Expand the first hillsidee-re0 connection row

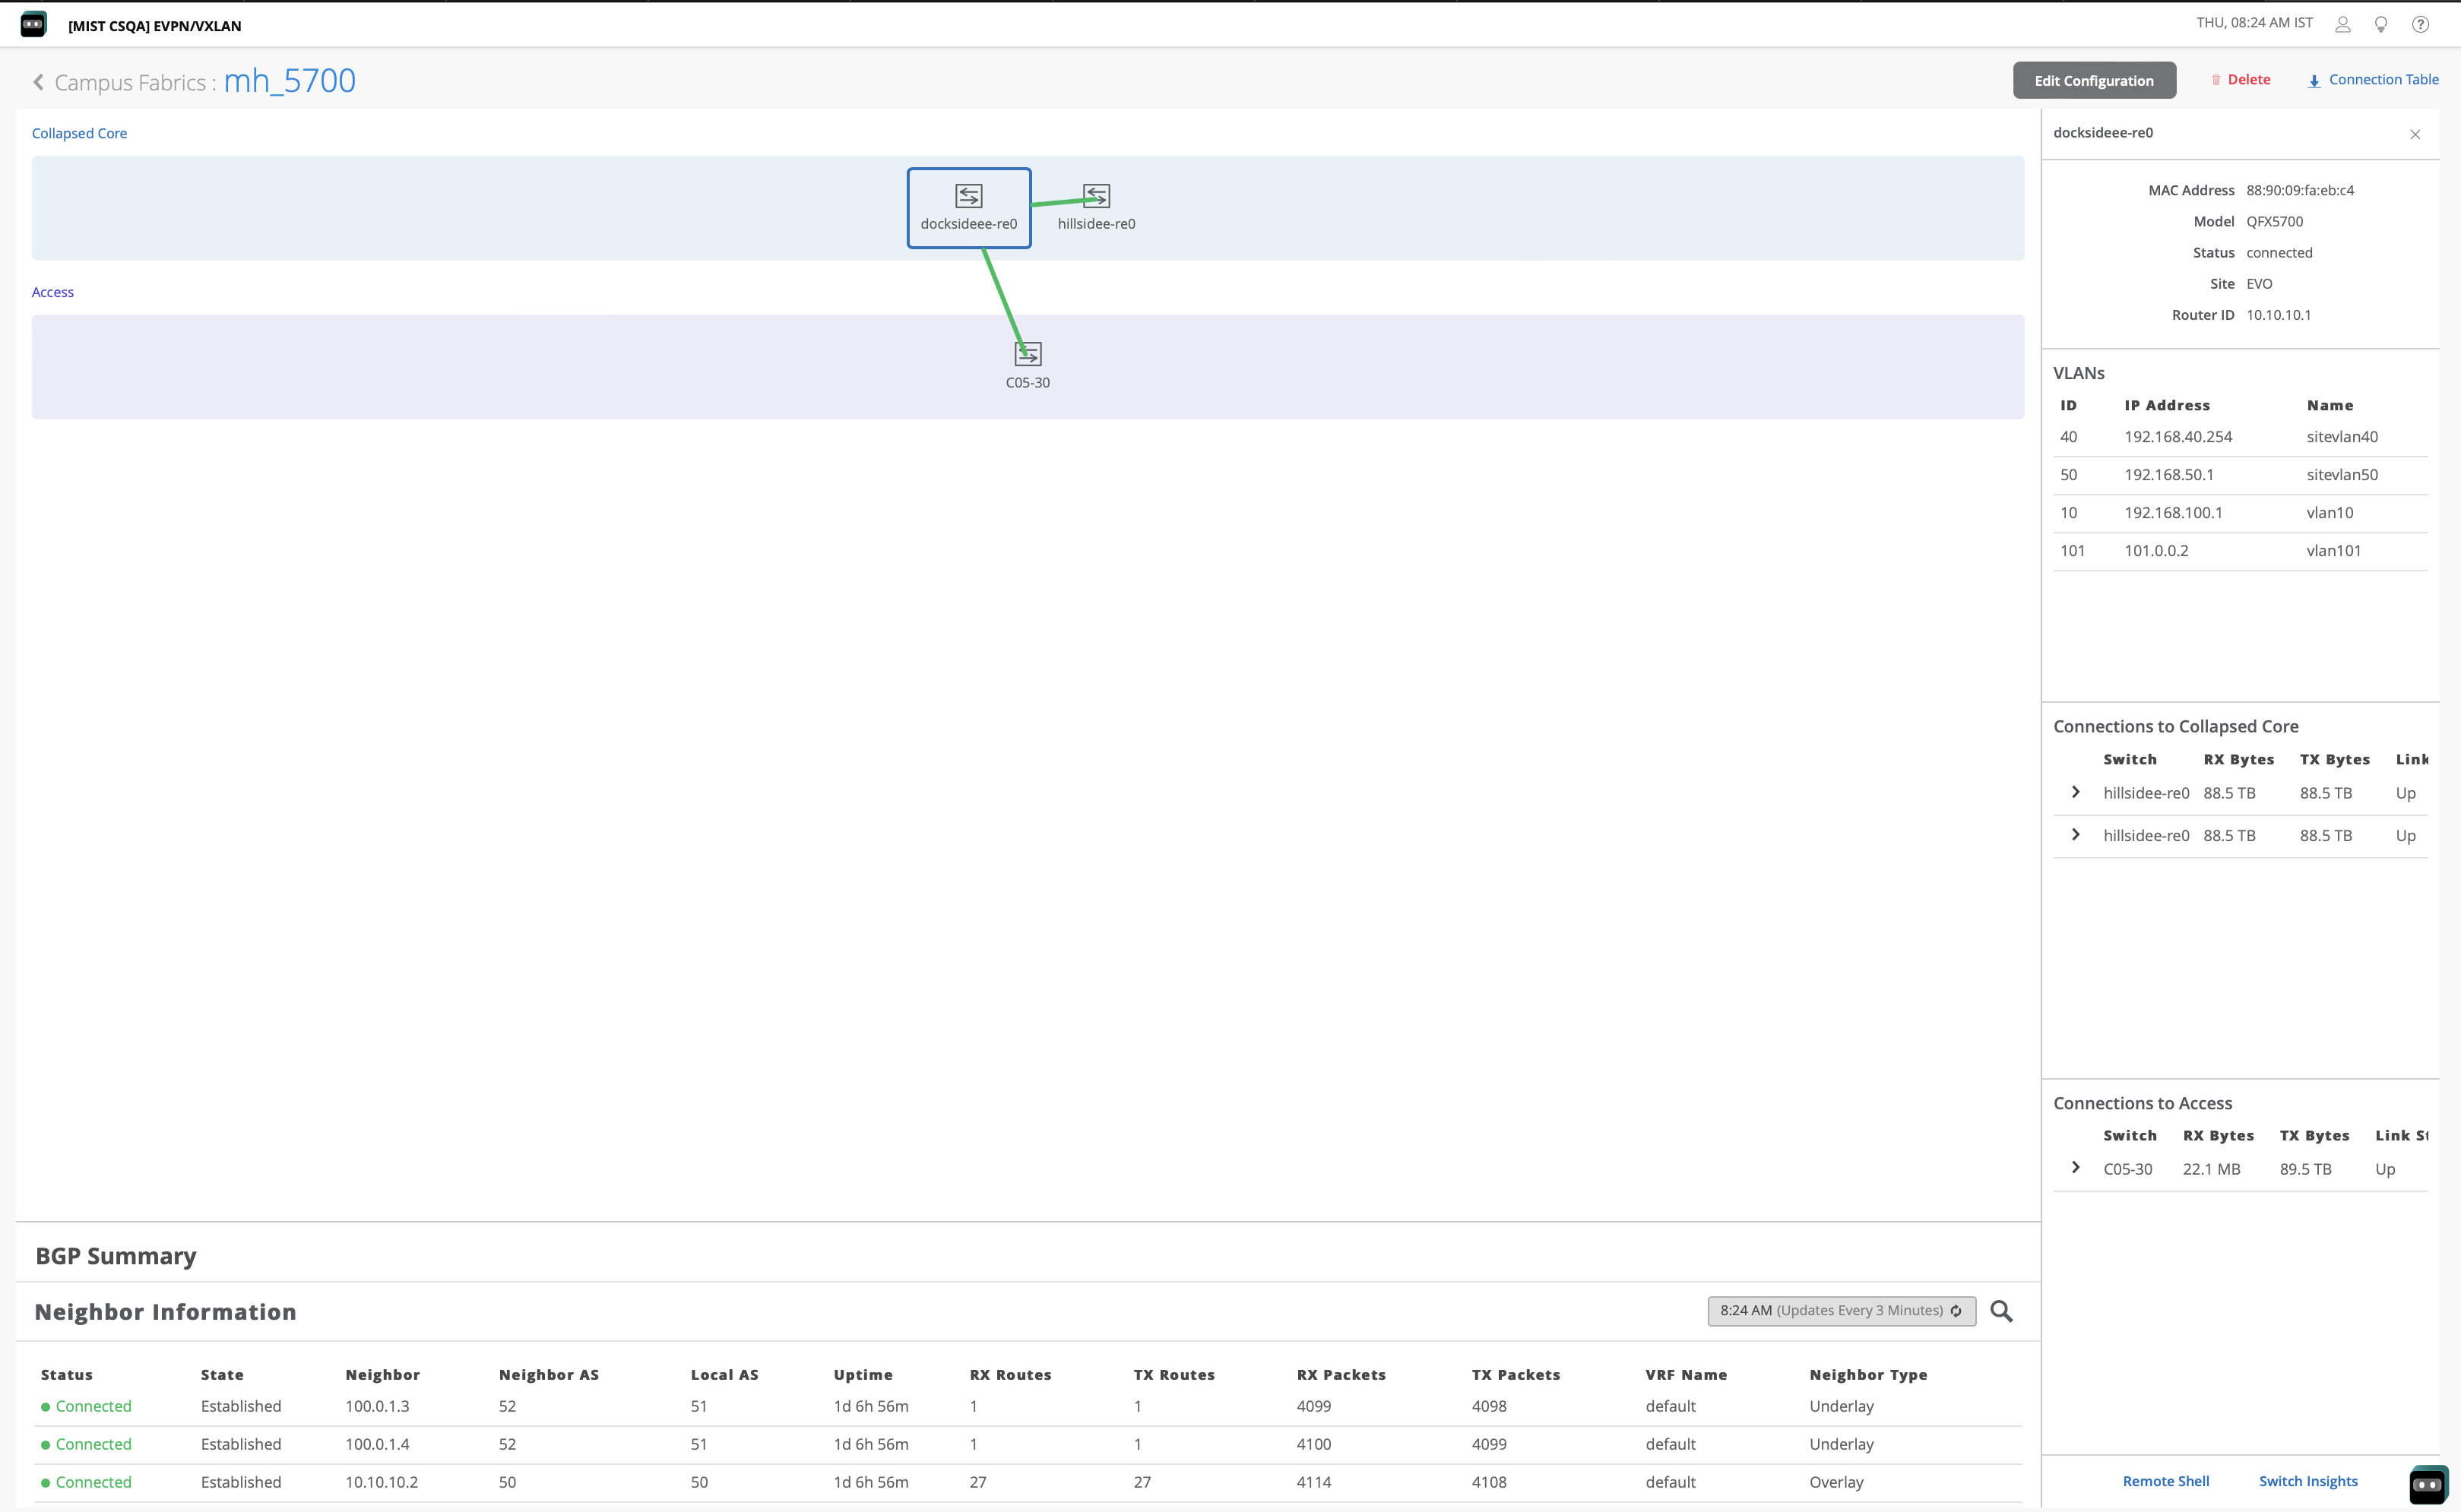coord(2076,792)
